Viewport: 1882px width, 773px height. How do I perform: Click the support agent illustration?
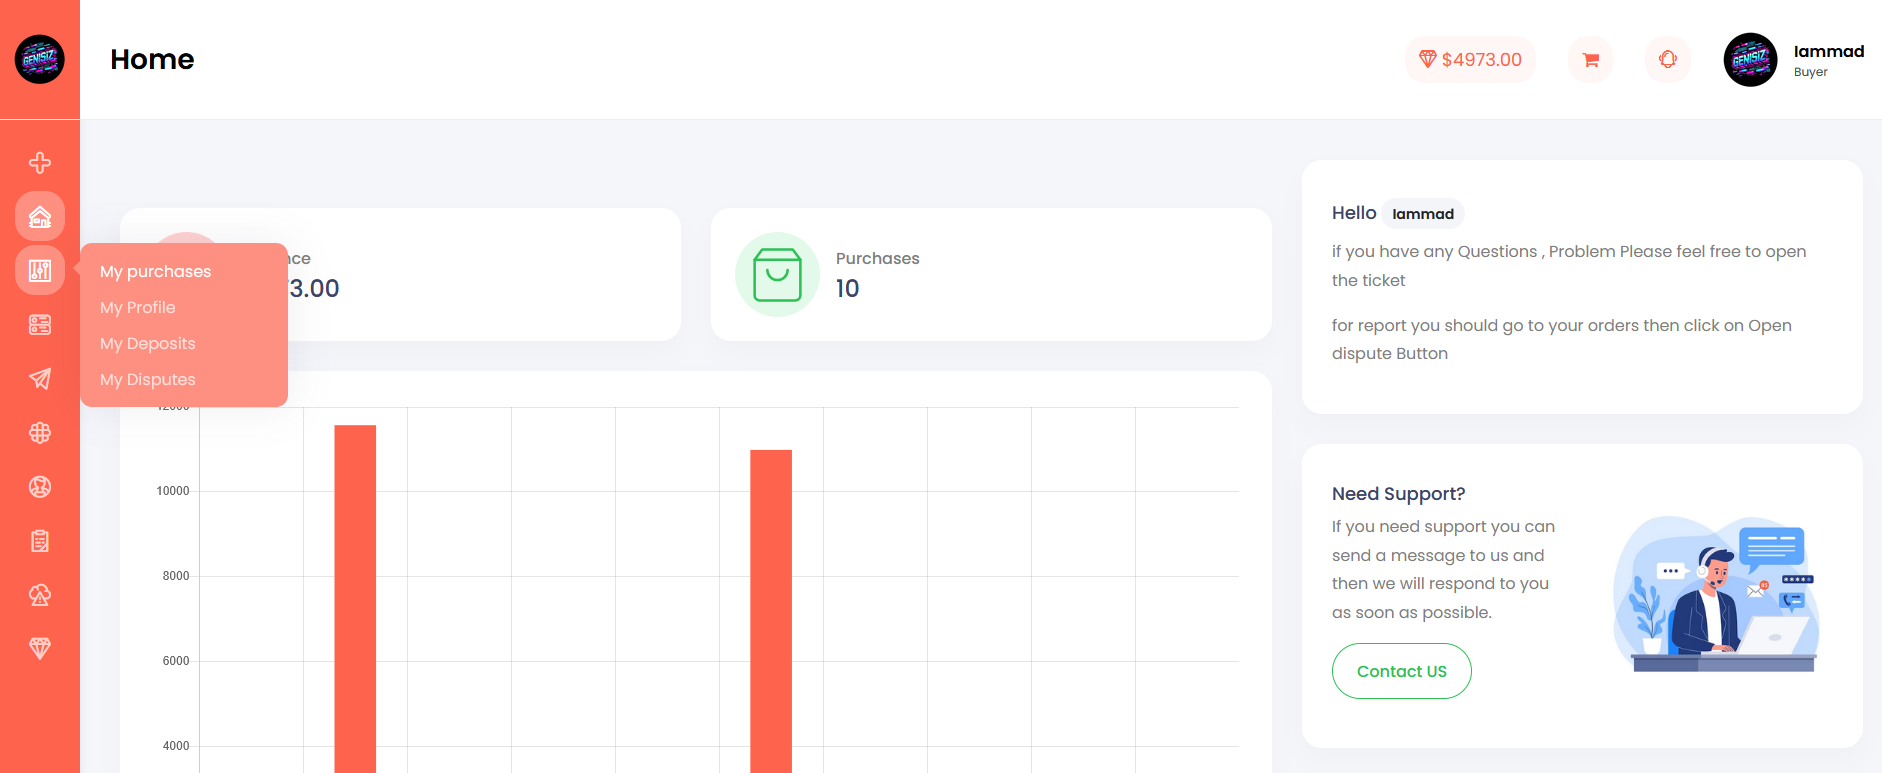(1716, 594)
